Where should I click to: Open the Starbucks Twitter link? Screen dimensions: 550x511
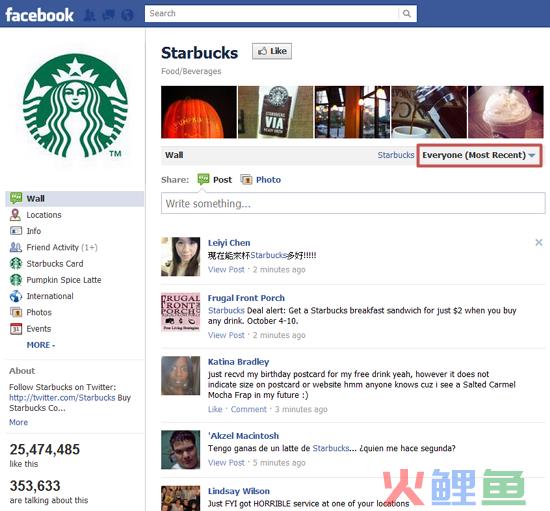[x=62, y=398]
